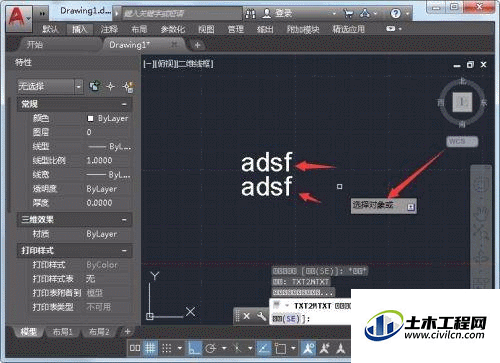Screen dimensions: 500x363
Task: Switch to the 精选应用 ribbon tab
Action: coord(348,29)
